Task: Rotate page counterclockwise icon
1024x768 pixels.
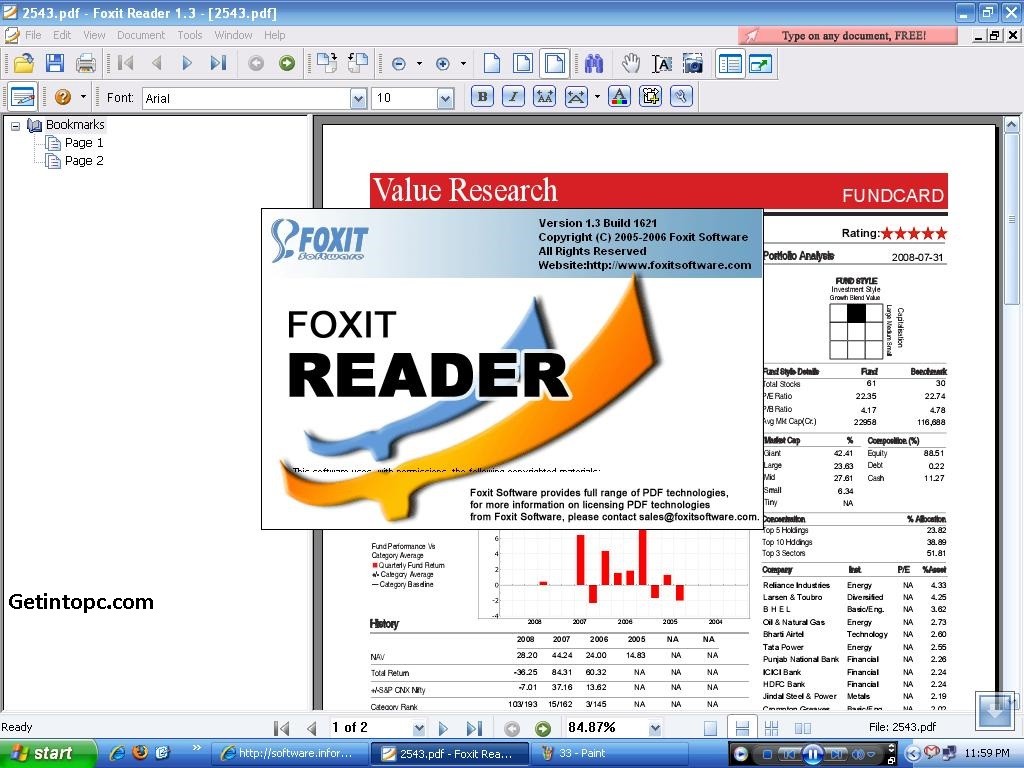Action: tap(358, 63)
